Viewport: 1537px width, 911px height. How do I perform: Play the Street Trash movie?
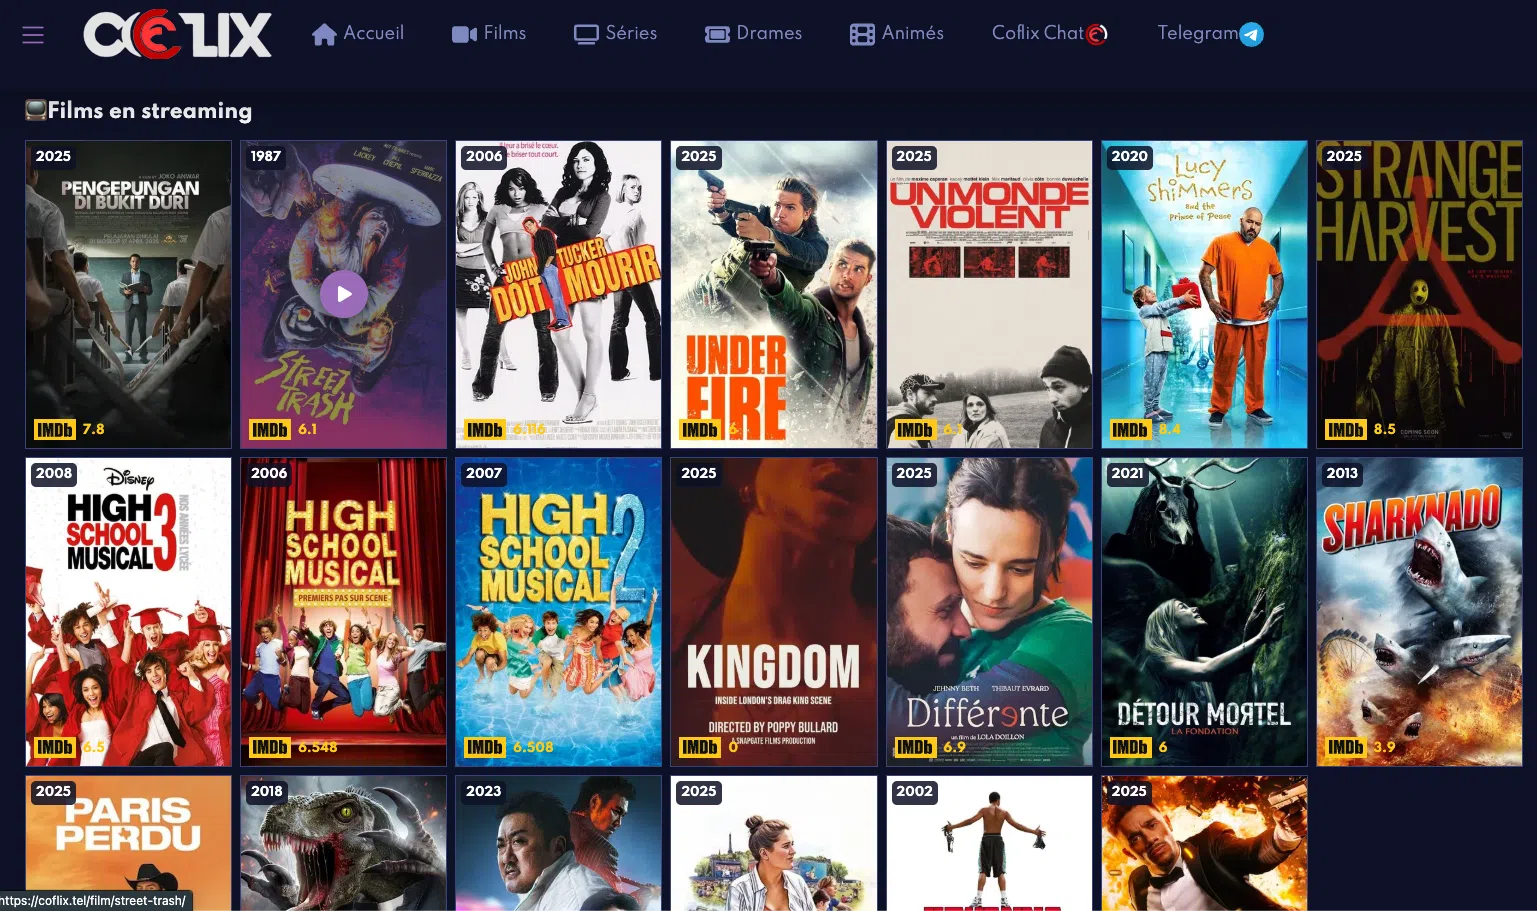coord(344,294)
